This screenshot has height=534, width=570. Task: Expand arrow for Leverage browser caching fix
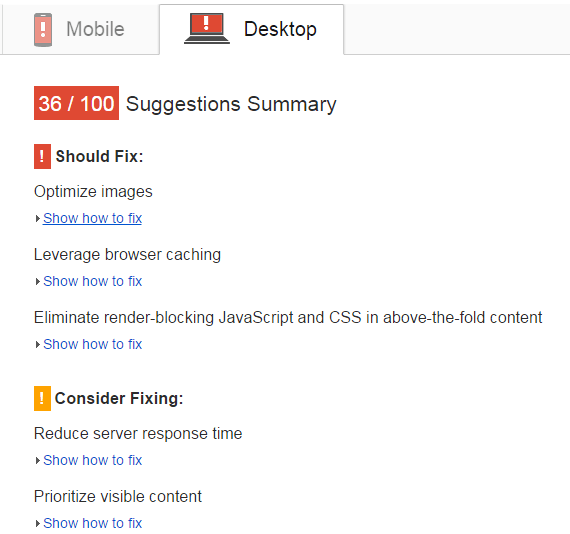[x=37, y=281]
